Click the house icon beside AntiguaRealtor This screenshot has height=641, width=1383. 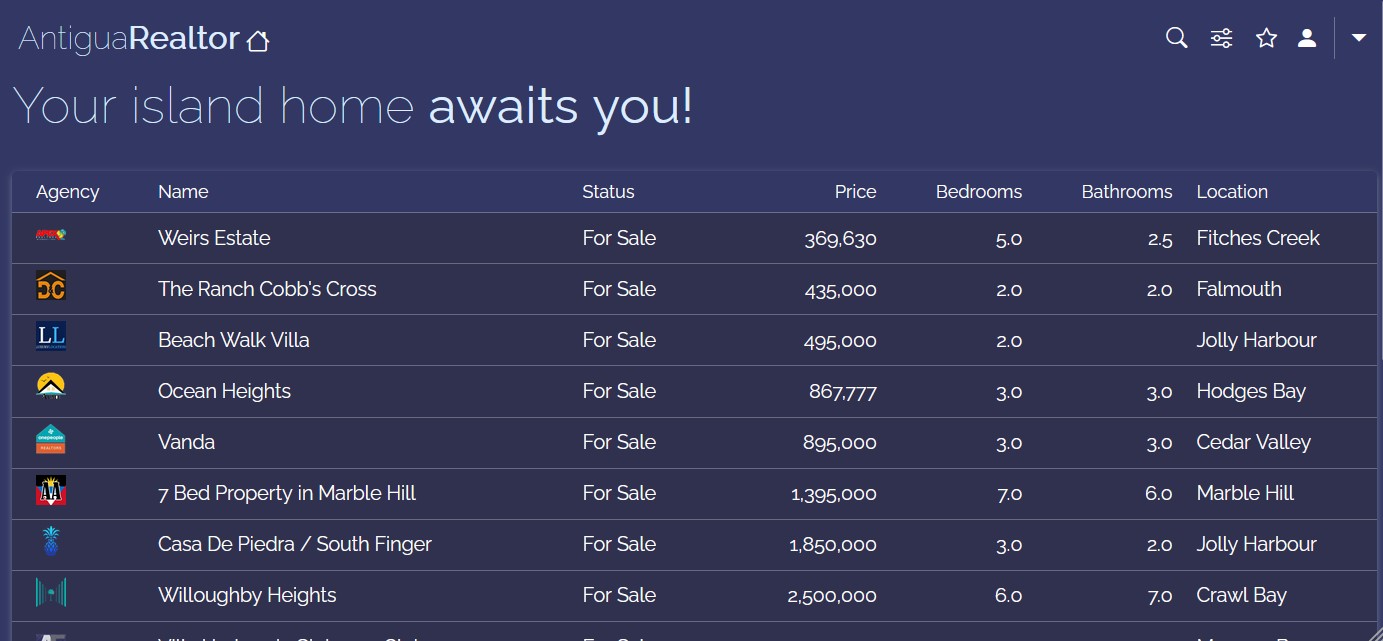[x=258, y=41]
